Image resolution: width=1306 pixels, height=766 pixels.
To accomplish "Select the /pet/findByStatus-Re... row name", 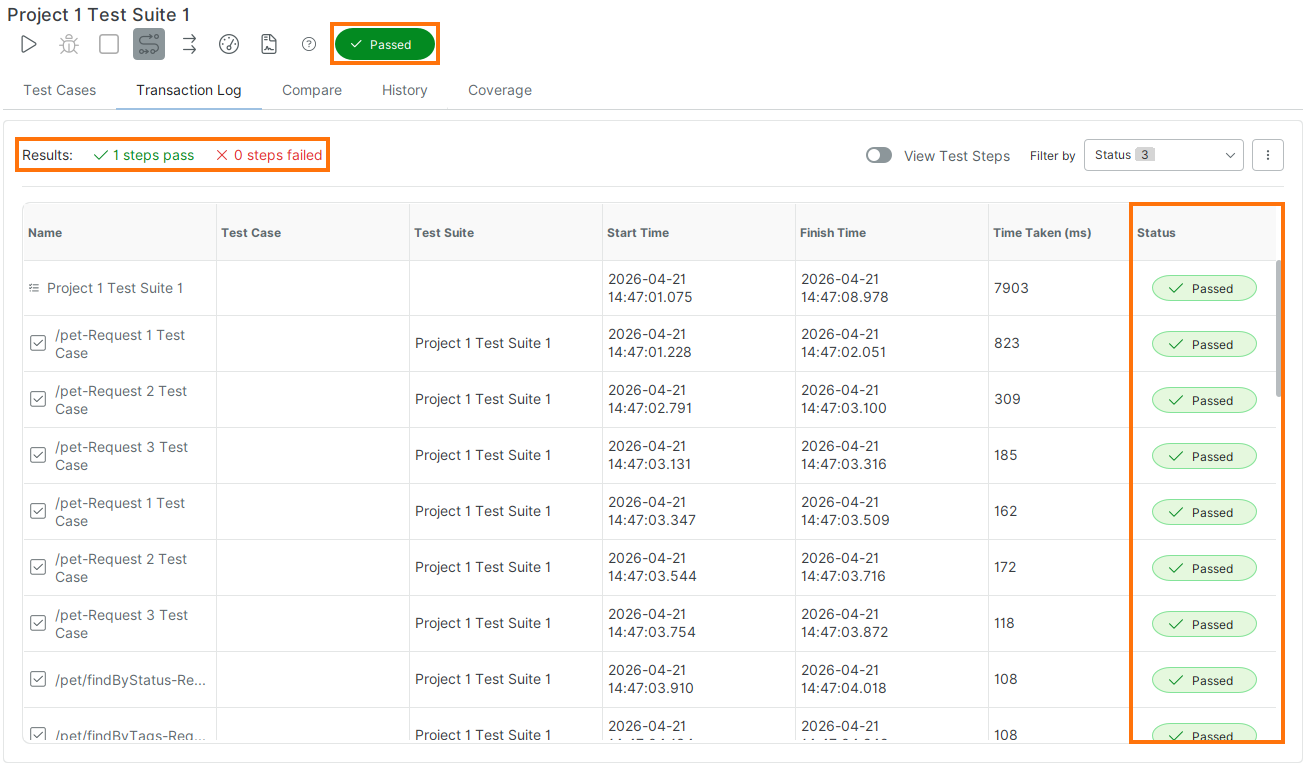I will [131, 680].
